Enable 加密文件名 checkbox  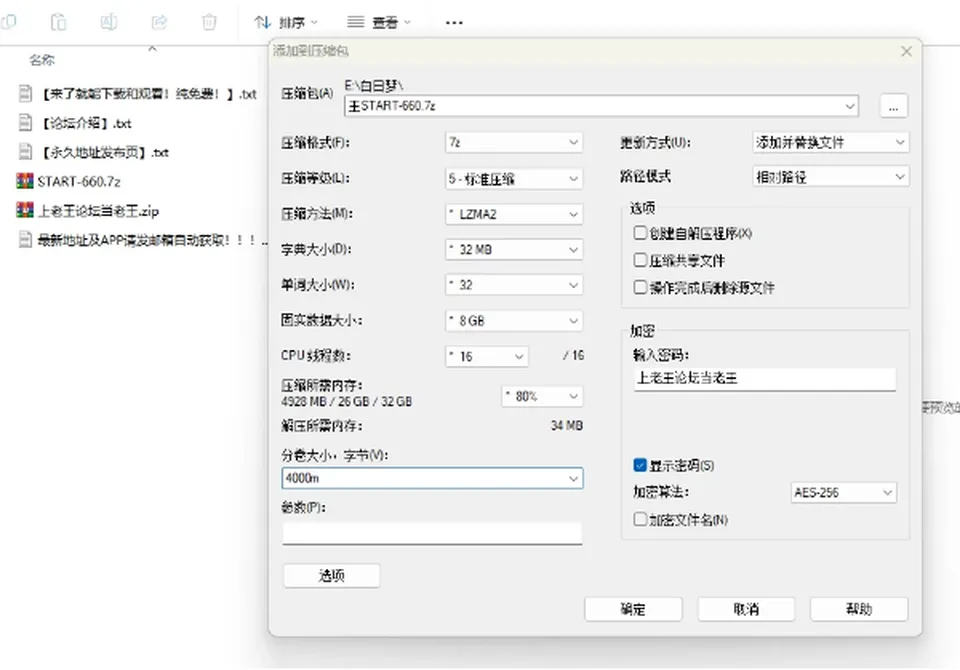[640, 519]
